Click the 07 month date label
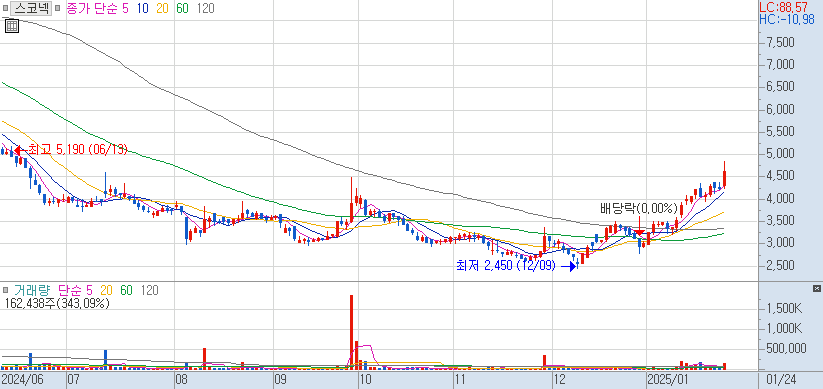823x389 pixels. (74, 380)
